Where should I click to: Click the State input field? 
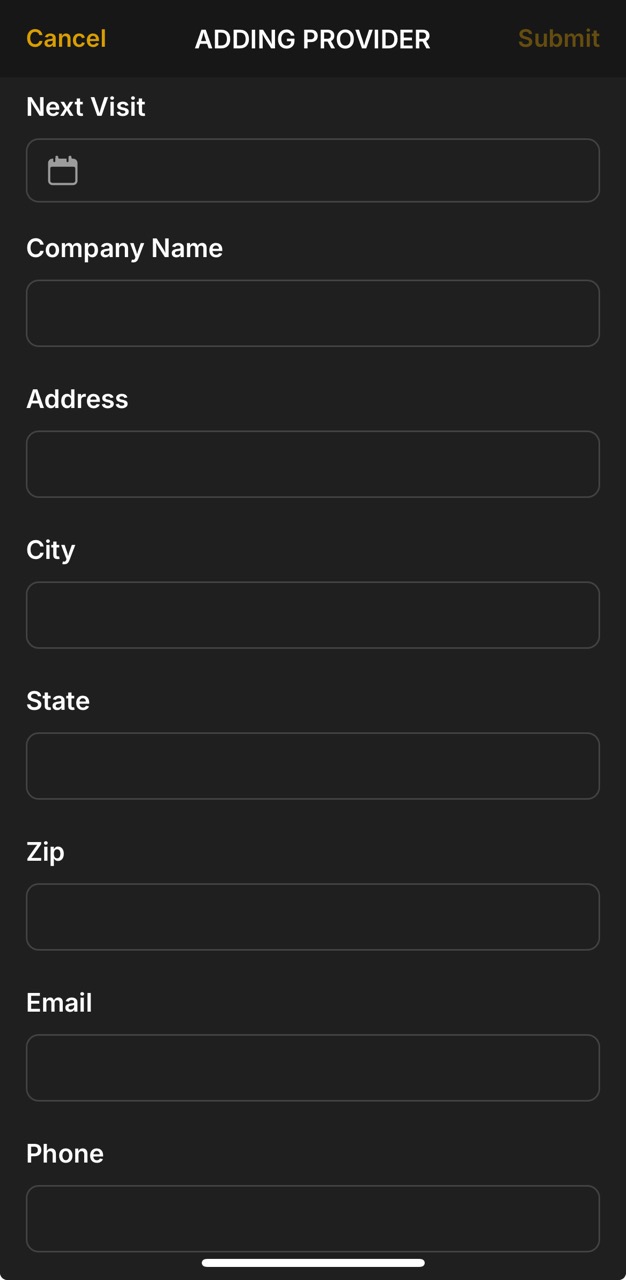[313, 766]
